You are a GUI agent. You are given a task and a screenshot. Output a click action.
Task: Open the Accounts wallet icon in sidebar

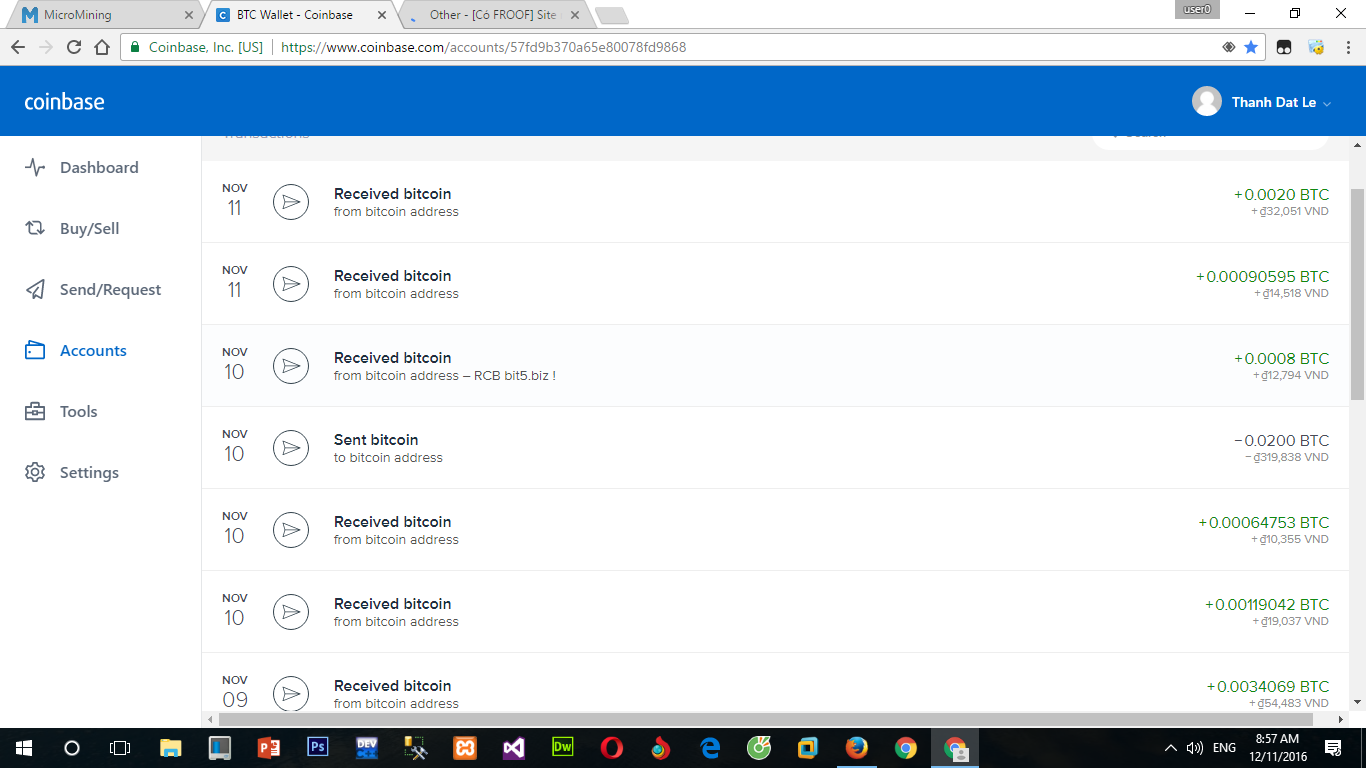click(x=35, y=351)
